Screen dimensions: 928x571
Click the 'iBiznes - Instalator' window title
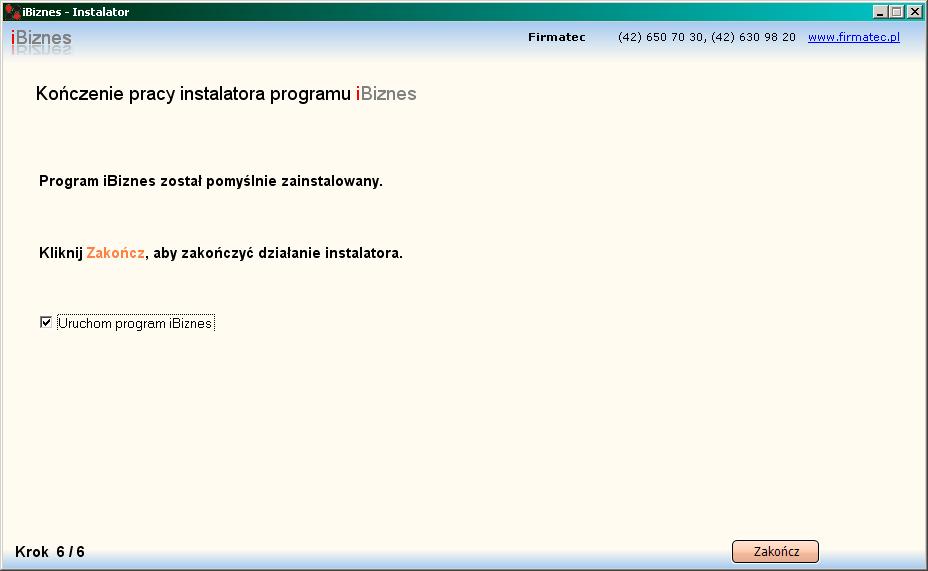(x=76, y=12)
